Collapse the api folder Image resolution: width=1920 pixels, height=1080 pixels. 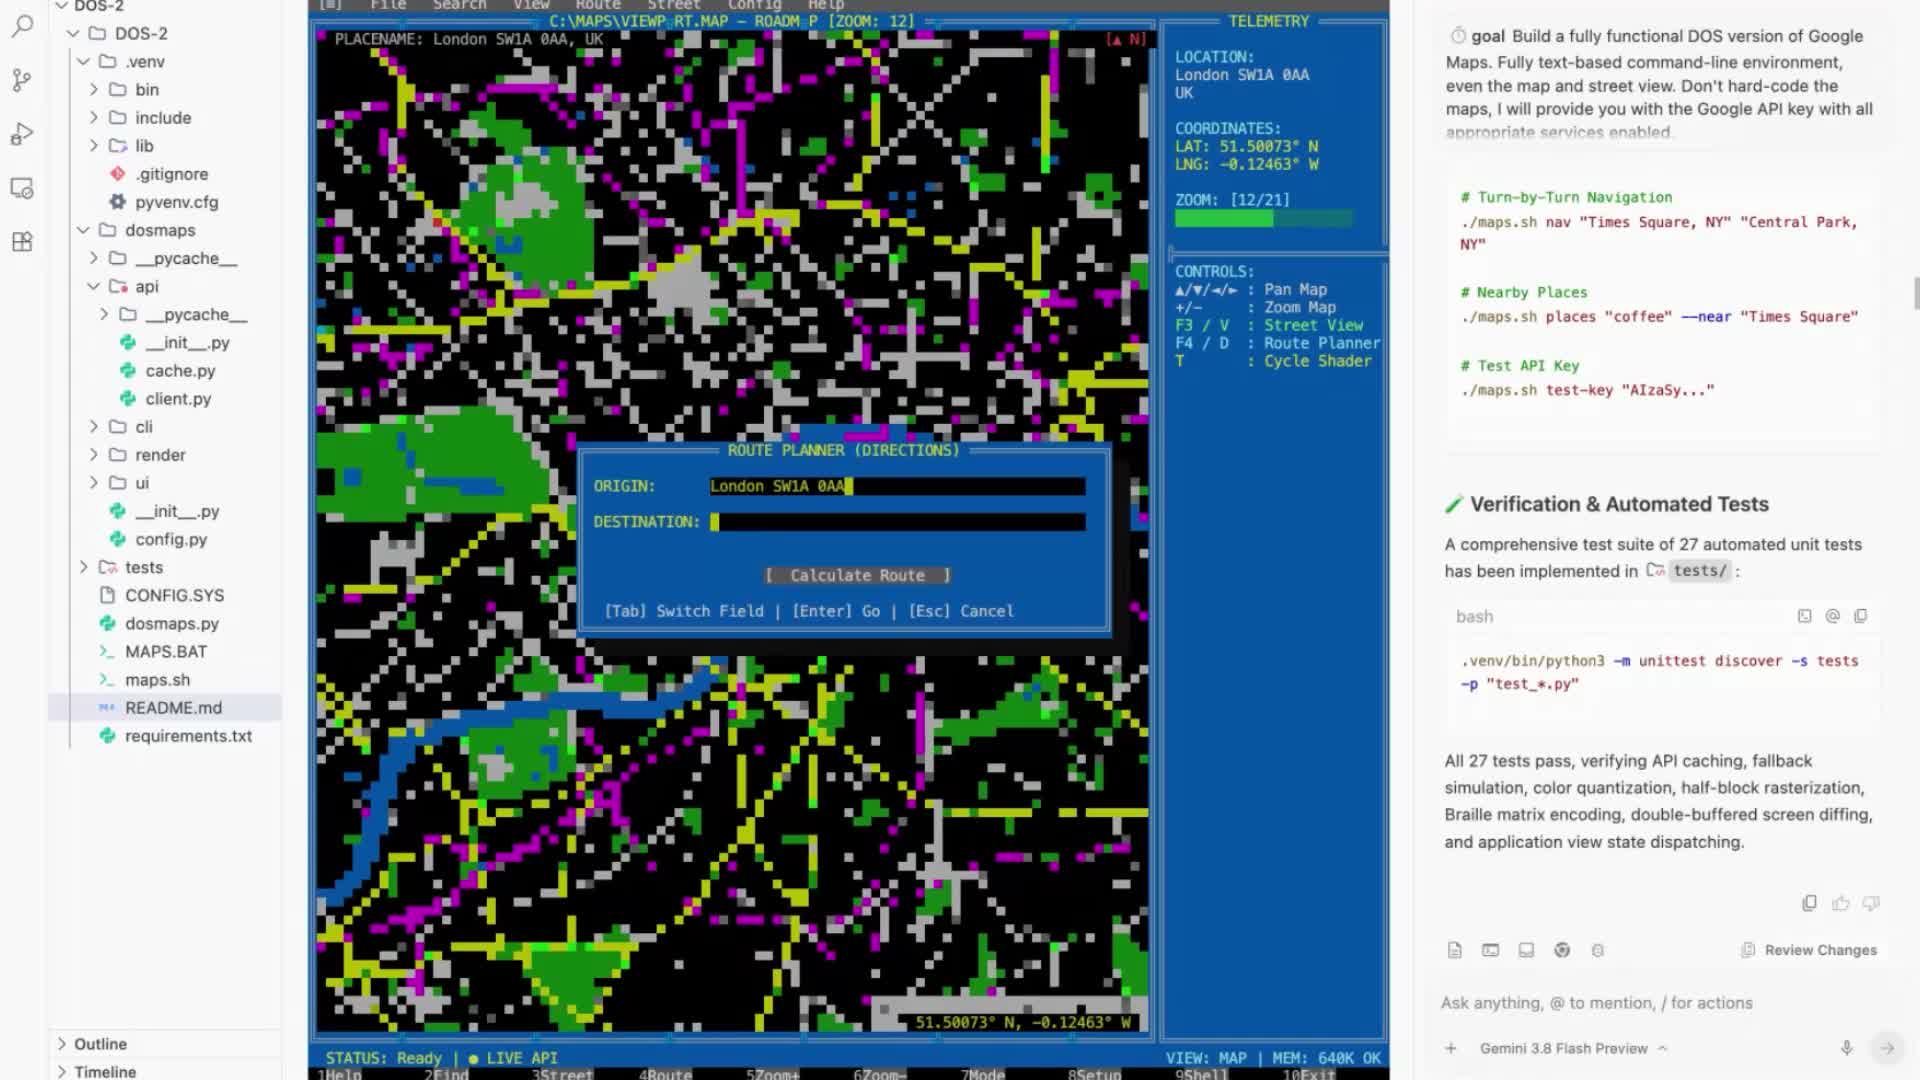[x=146, y=286]
